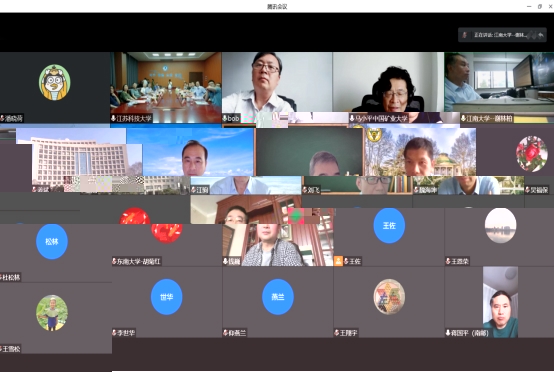Click the muted mic icon in speaking bar
This screenshot has height=372, width=554.
465,35
